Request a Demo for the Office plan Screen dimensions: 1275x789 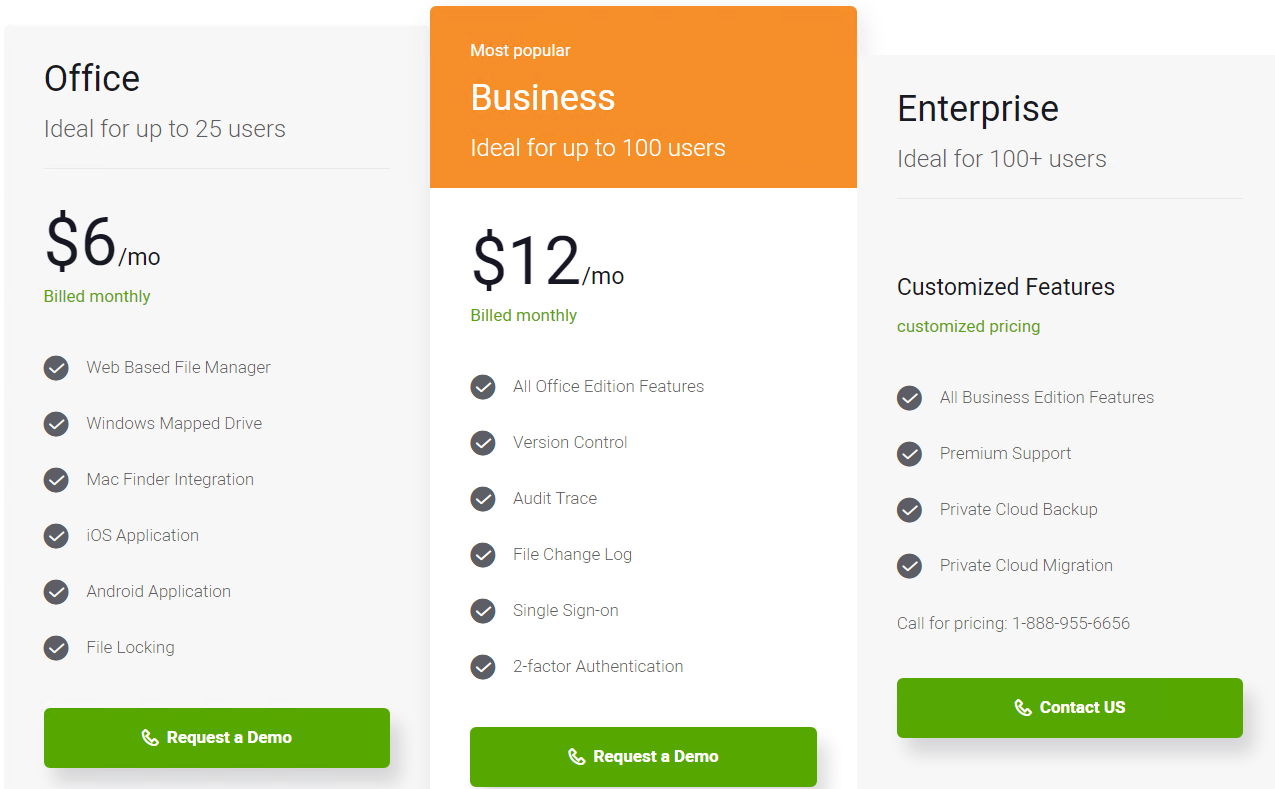(217, 738)
